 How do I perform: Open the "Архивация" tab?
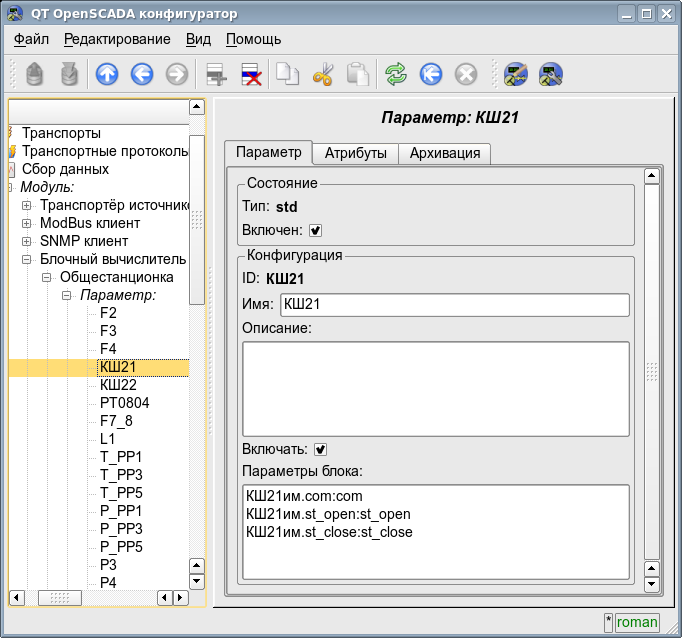445,153
